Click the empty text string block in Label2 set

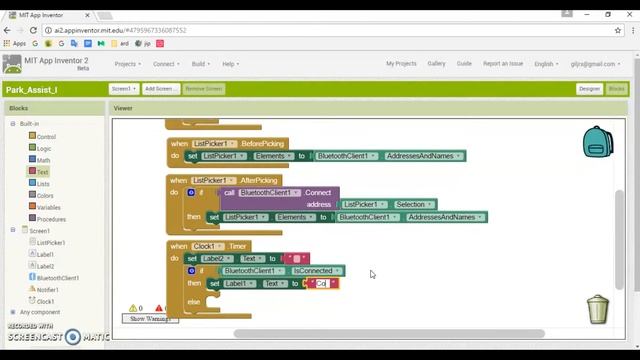tap(297, 258)
